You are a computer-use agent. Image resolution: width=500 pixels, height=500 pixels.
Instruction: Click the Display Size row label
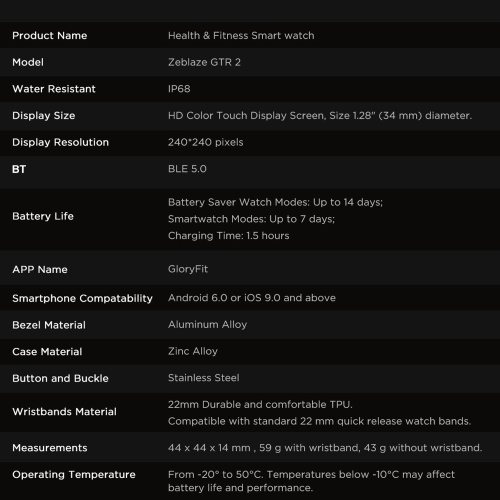coord(44,116)
